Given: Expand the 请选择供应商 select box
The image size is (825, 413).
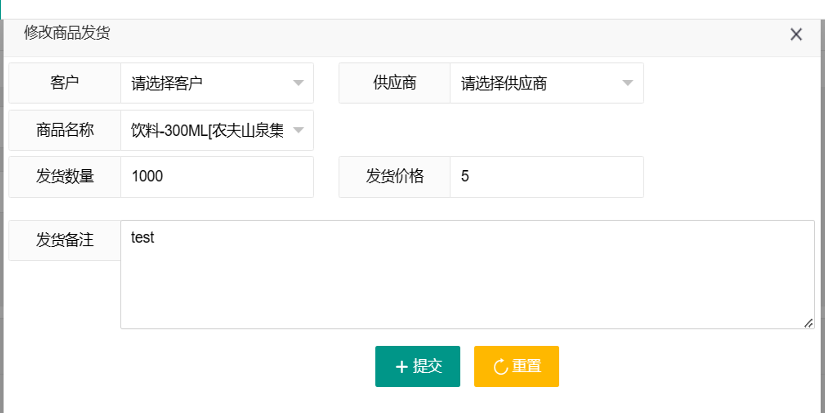Looking at the screenshot, I should [547, 83].
